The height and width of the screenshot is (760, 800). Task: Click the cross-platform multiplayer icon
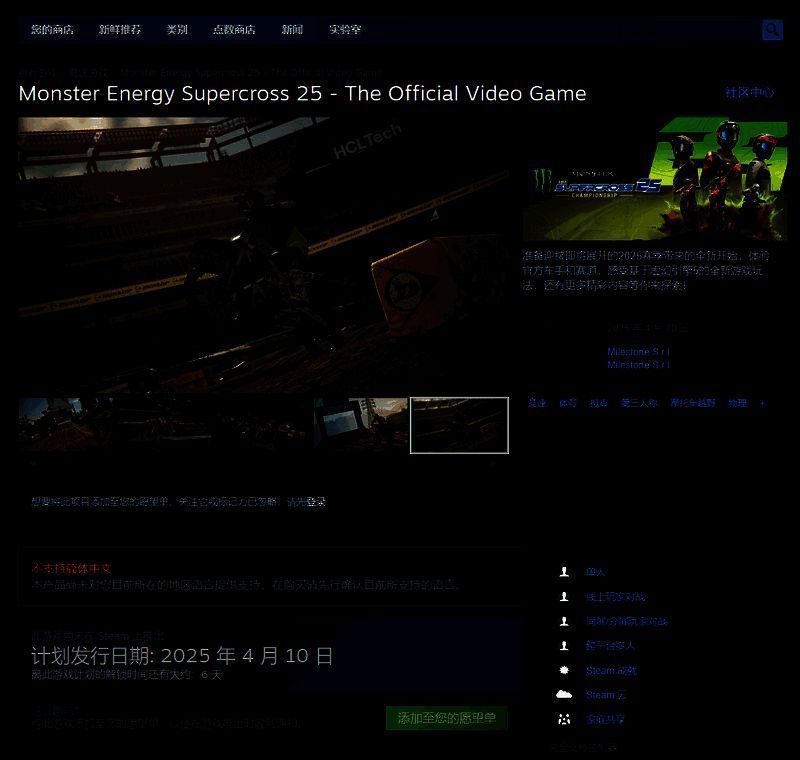click(x=564, y=646)
